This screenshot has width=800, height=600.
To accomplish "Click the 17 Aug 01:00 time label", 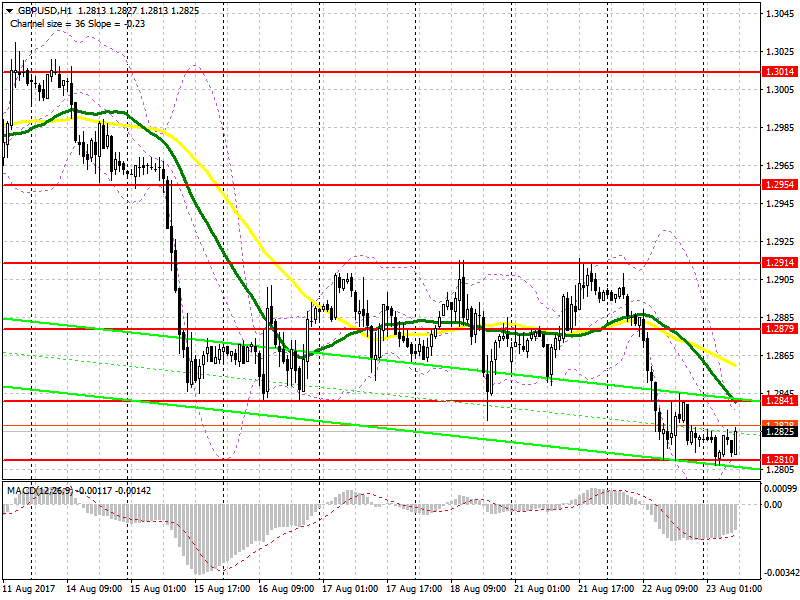I will pos(351,589).
